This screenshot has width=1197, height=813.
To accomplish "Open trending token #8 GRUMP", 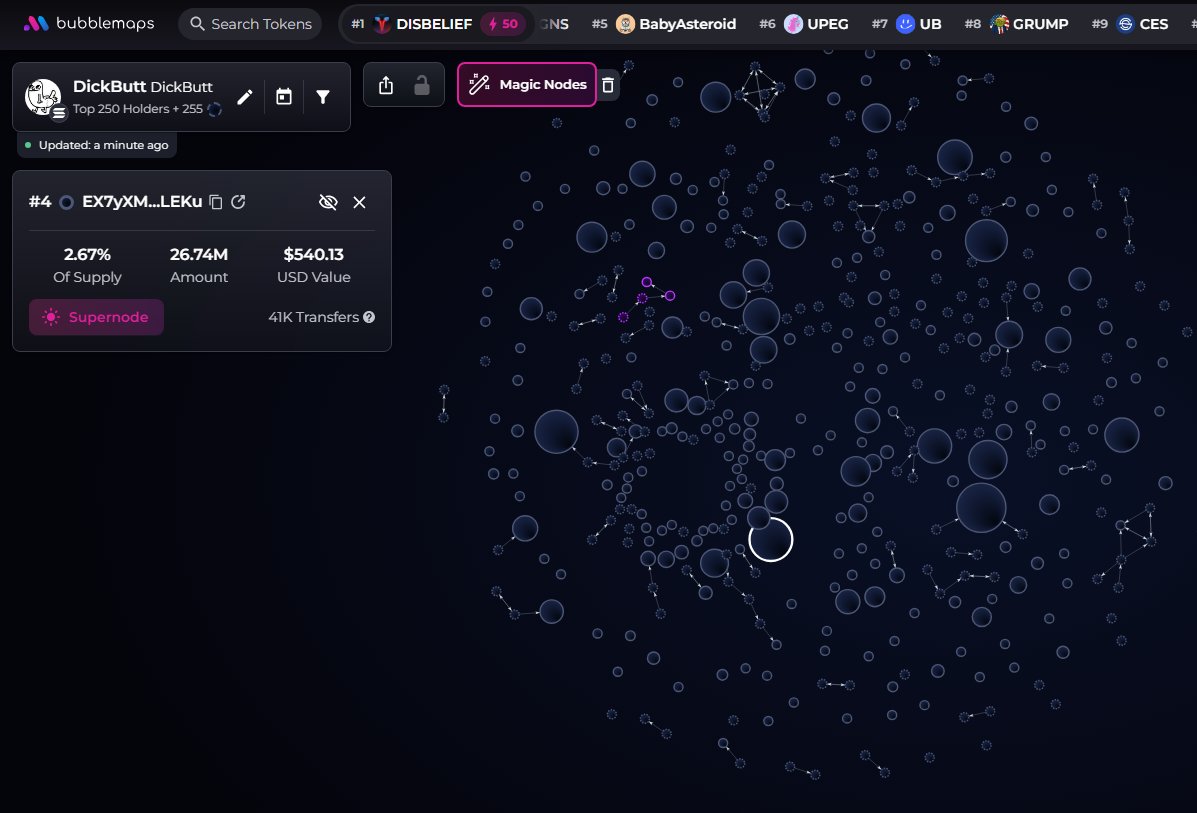I will click(1015, 24).
